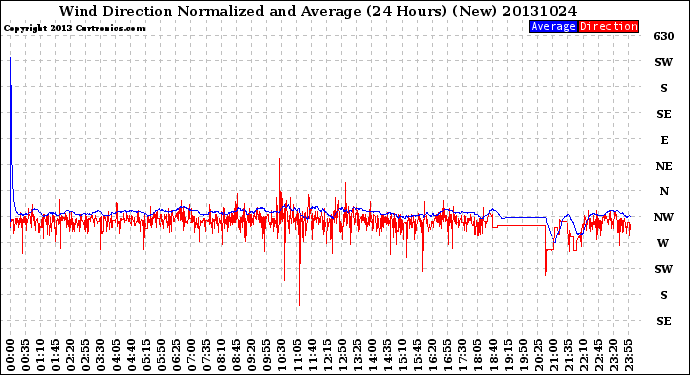
Task: Click the '05:15' time axis label
Action: [x=146, y=355]
